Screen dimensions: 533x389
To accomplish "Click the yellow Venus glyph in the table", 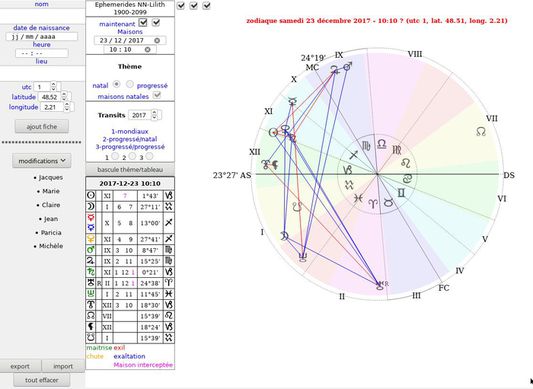I will [x=91, y=239].
